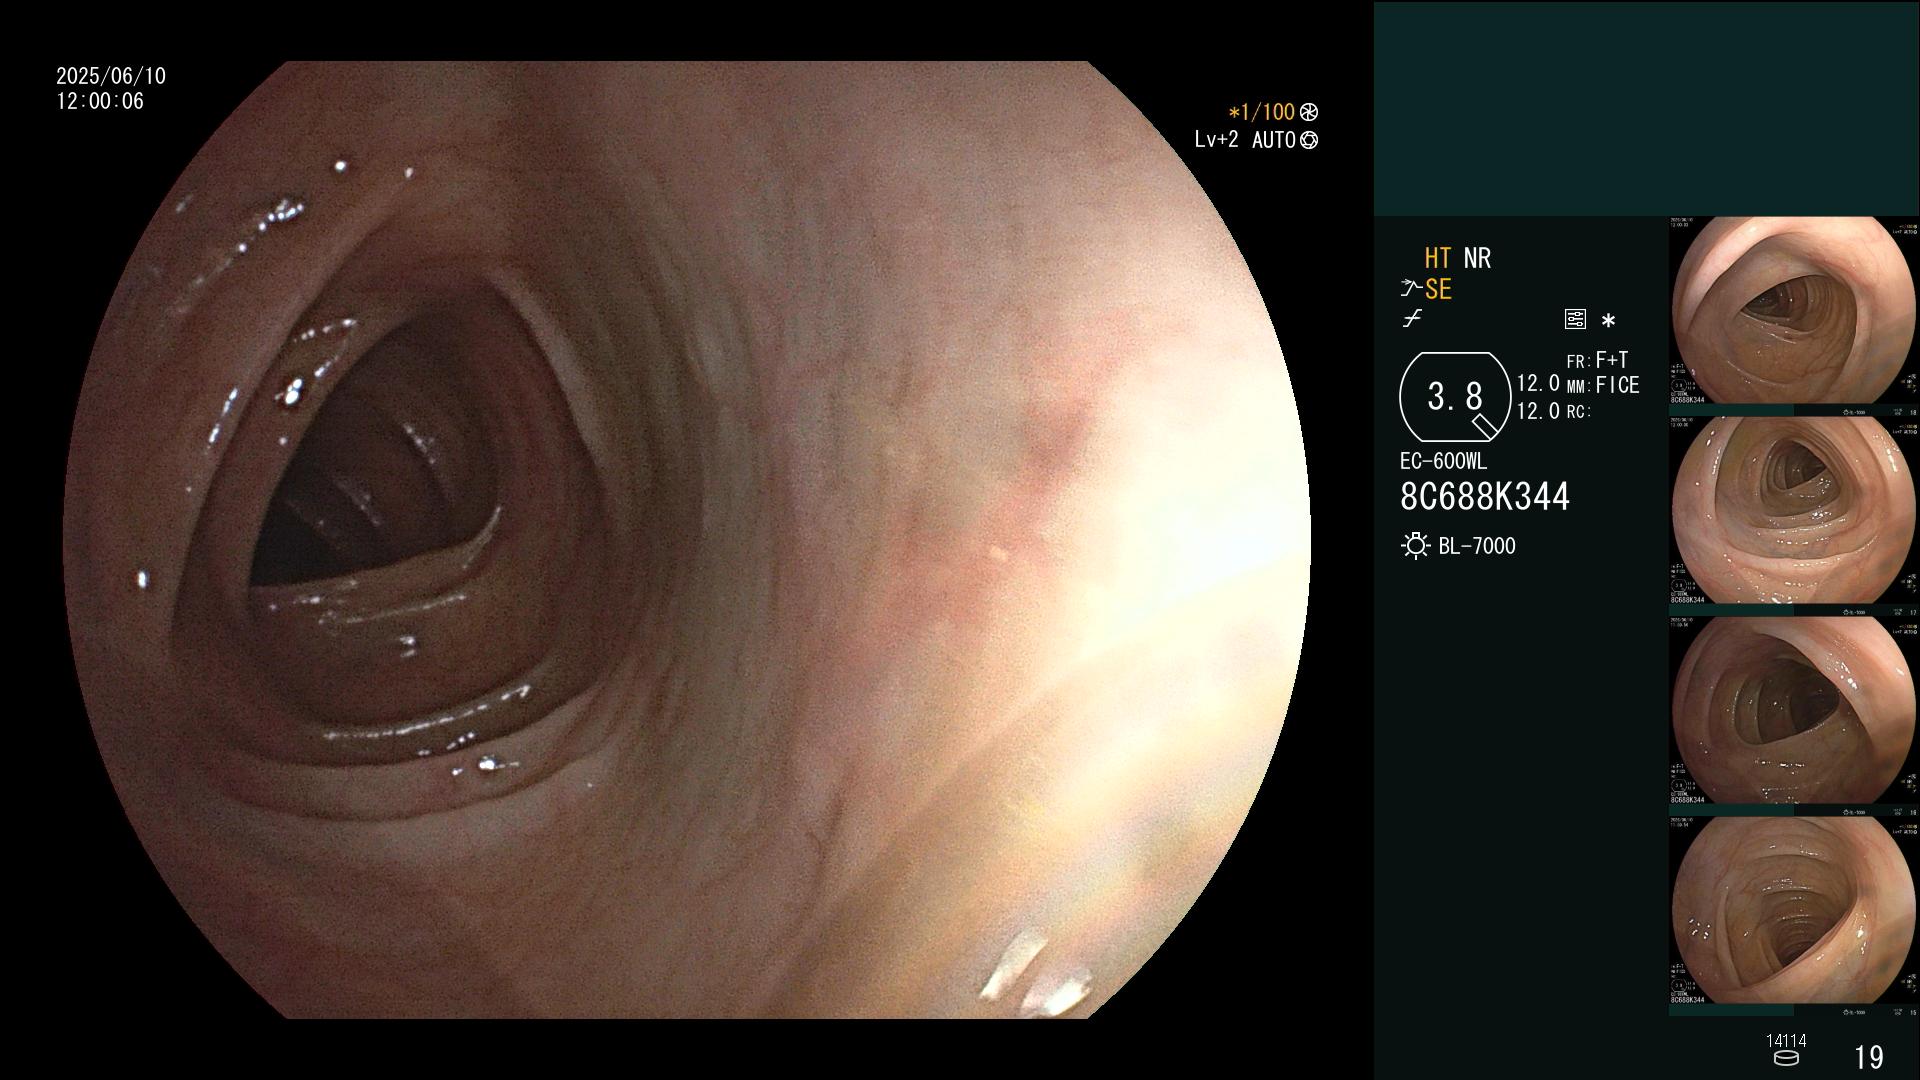
Task: Click the RC: field label
Action: [x=1579, y=412]
